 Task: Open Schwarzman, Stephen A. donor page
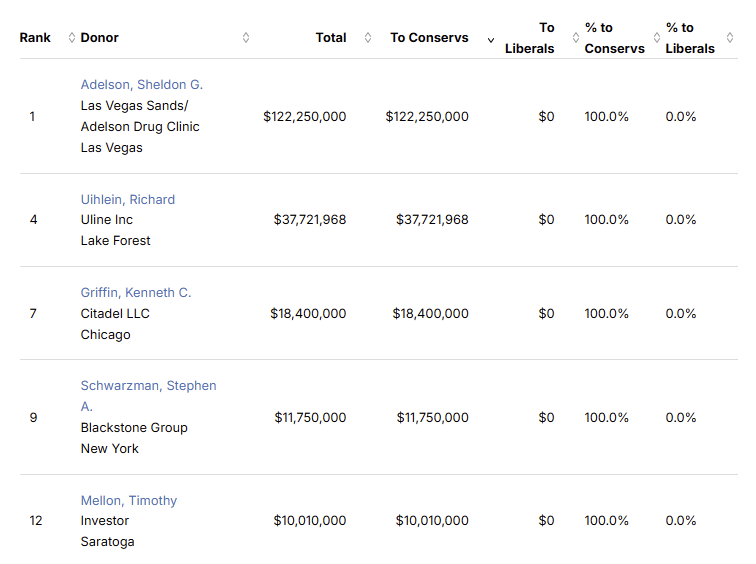tap(148, 396)
